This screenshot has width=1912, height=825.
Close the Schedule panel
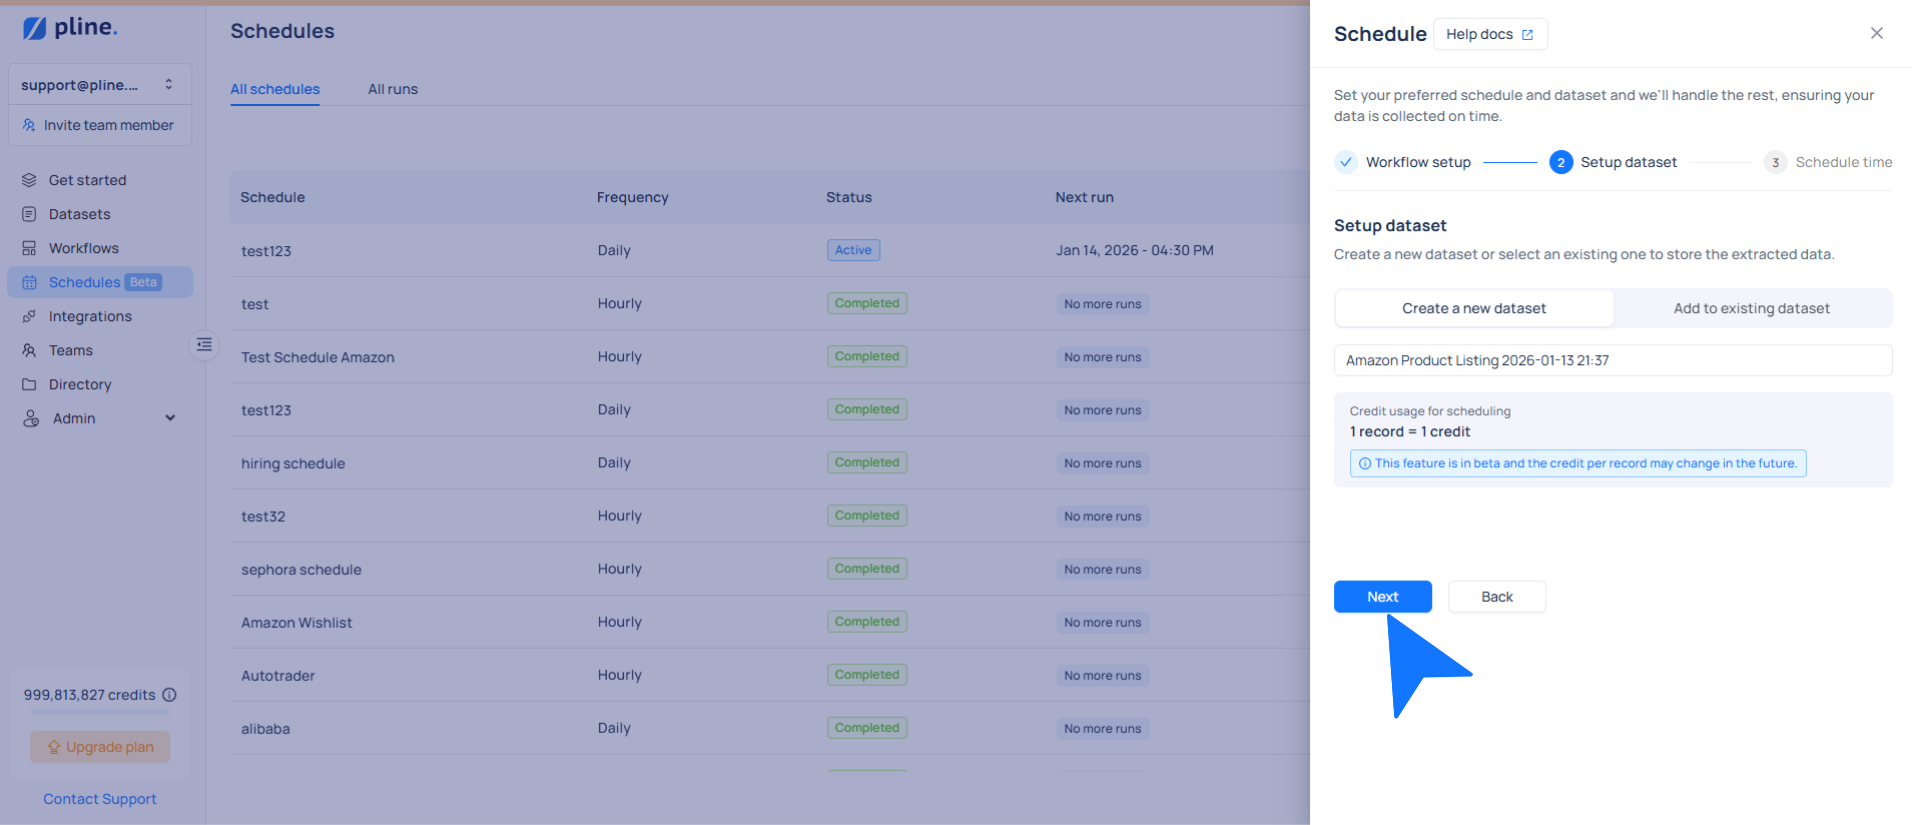(x=1876, y=33)
